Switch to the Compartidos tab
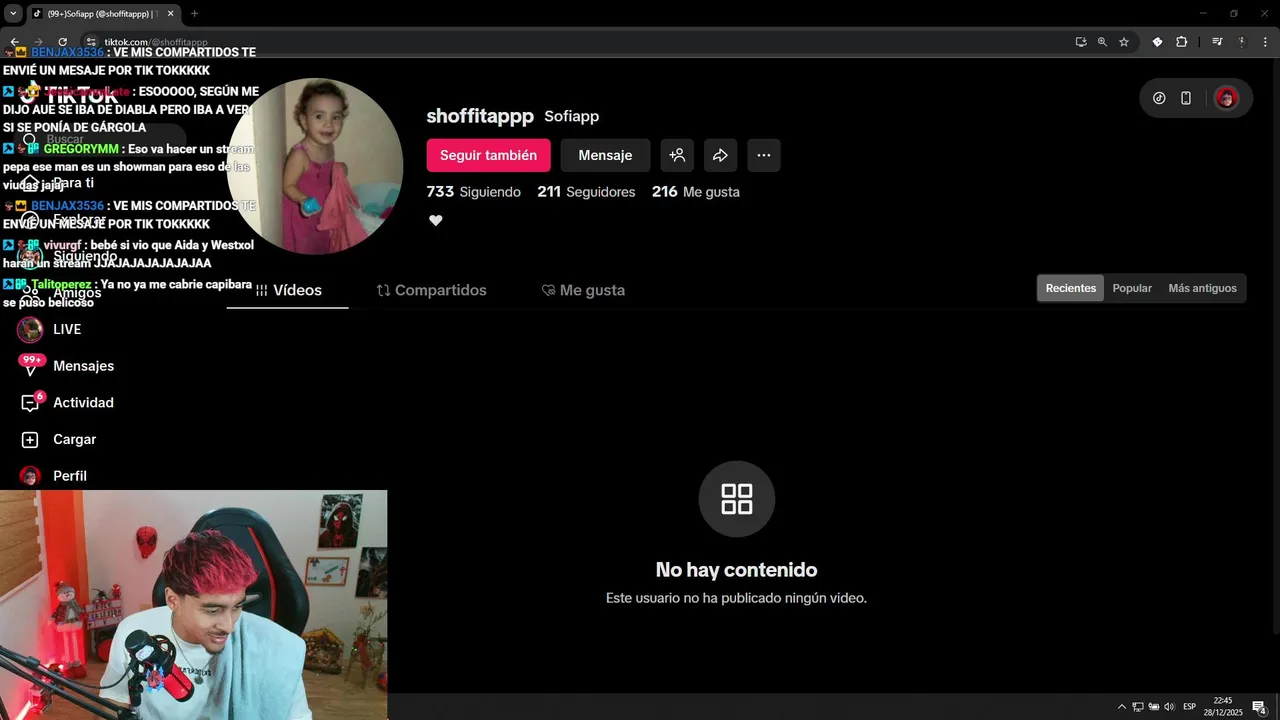Screen dimensions: 1280x720 coord(432,290)
